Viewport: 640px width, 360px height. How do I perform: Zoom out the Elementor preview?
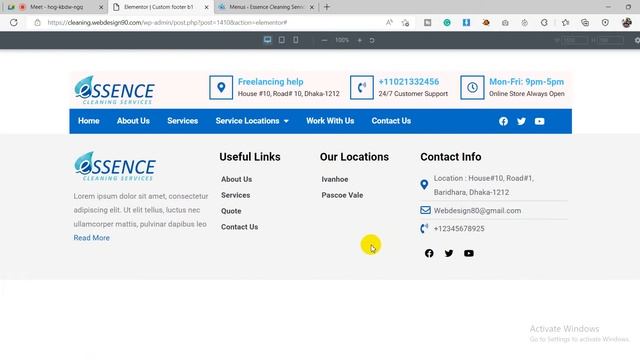[x=324, y=40]
